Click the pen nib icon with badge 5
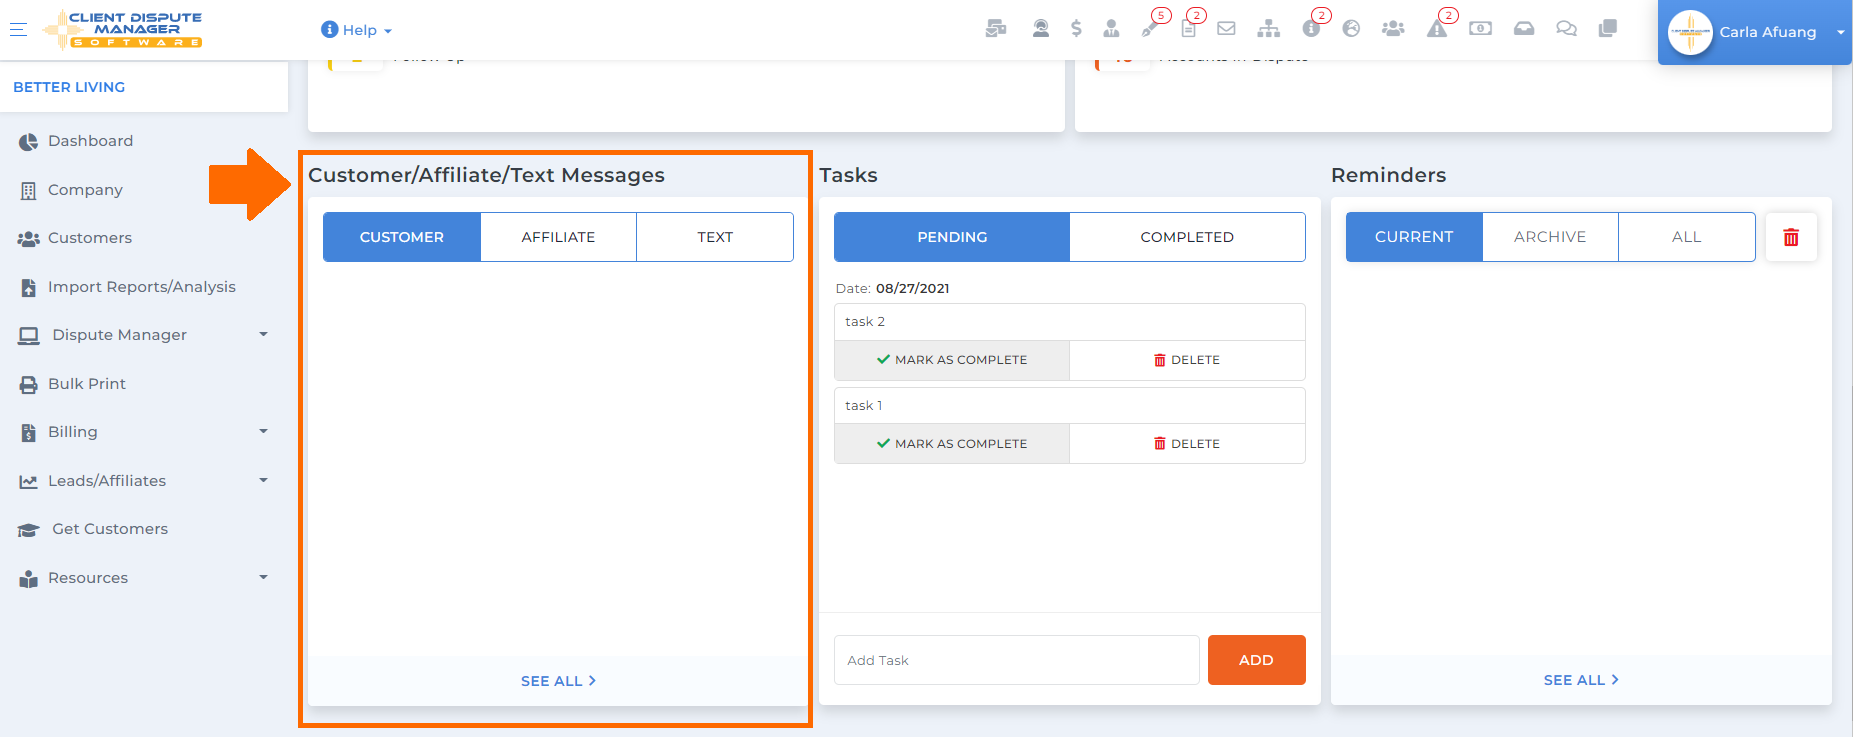 pyautogui.click(x=1150, y=29)
